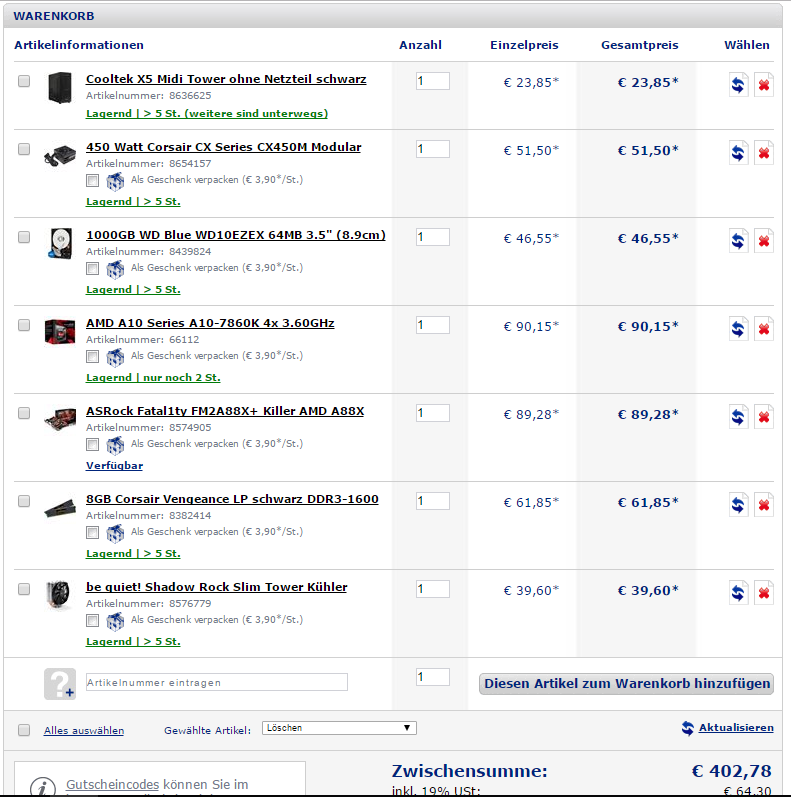Click Diesen Artikel zum Warenkorb hinzufügen button
The image size is (791, 797).
[626, 684]
